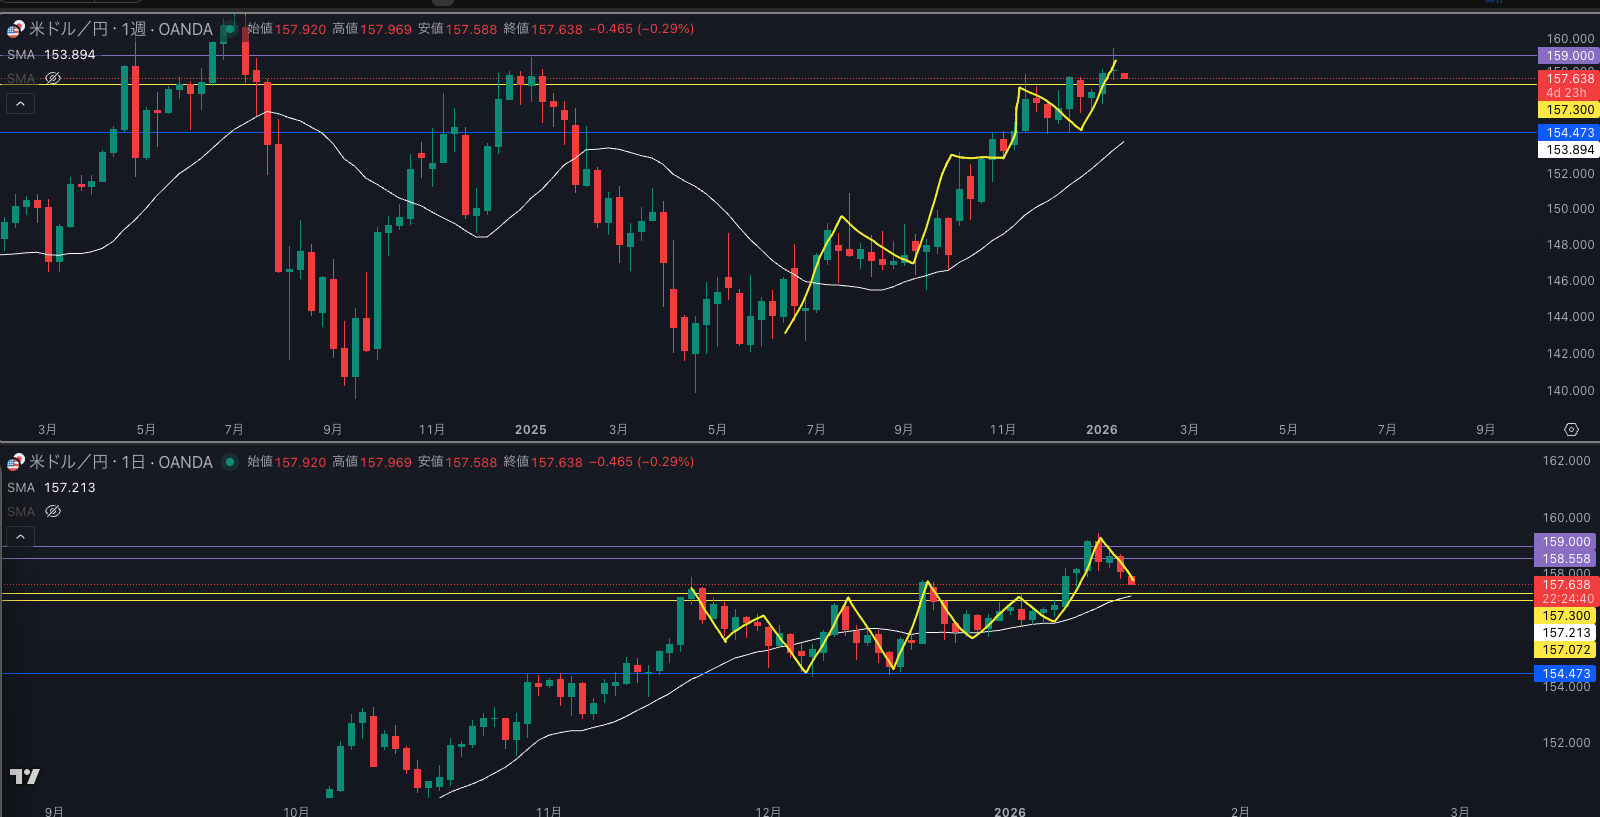
Task: Collapse indicator legend on weekly chart
Action: [20, 103]
